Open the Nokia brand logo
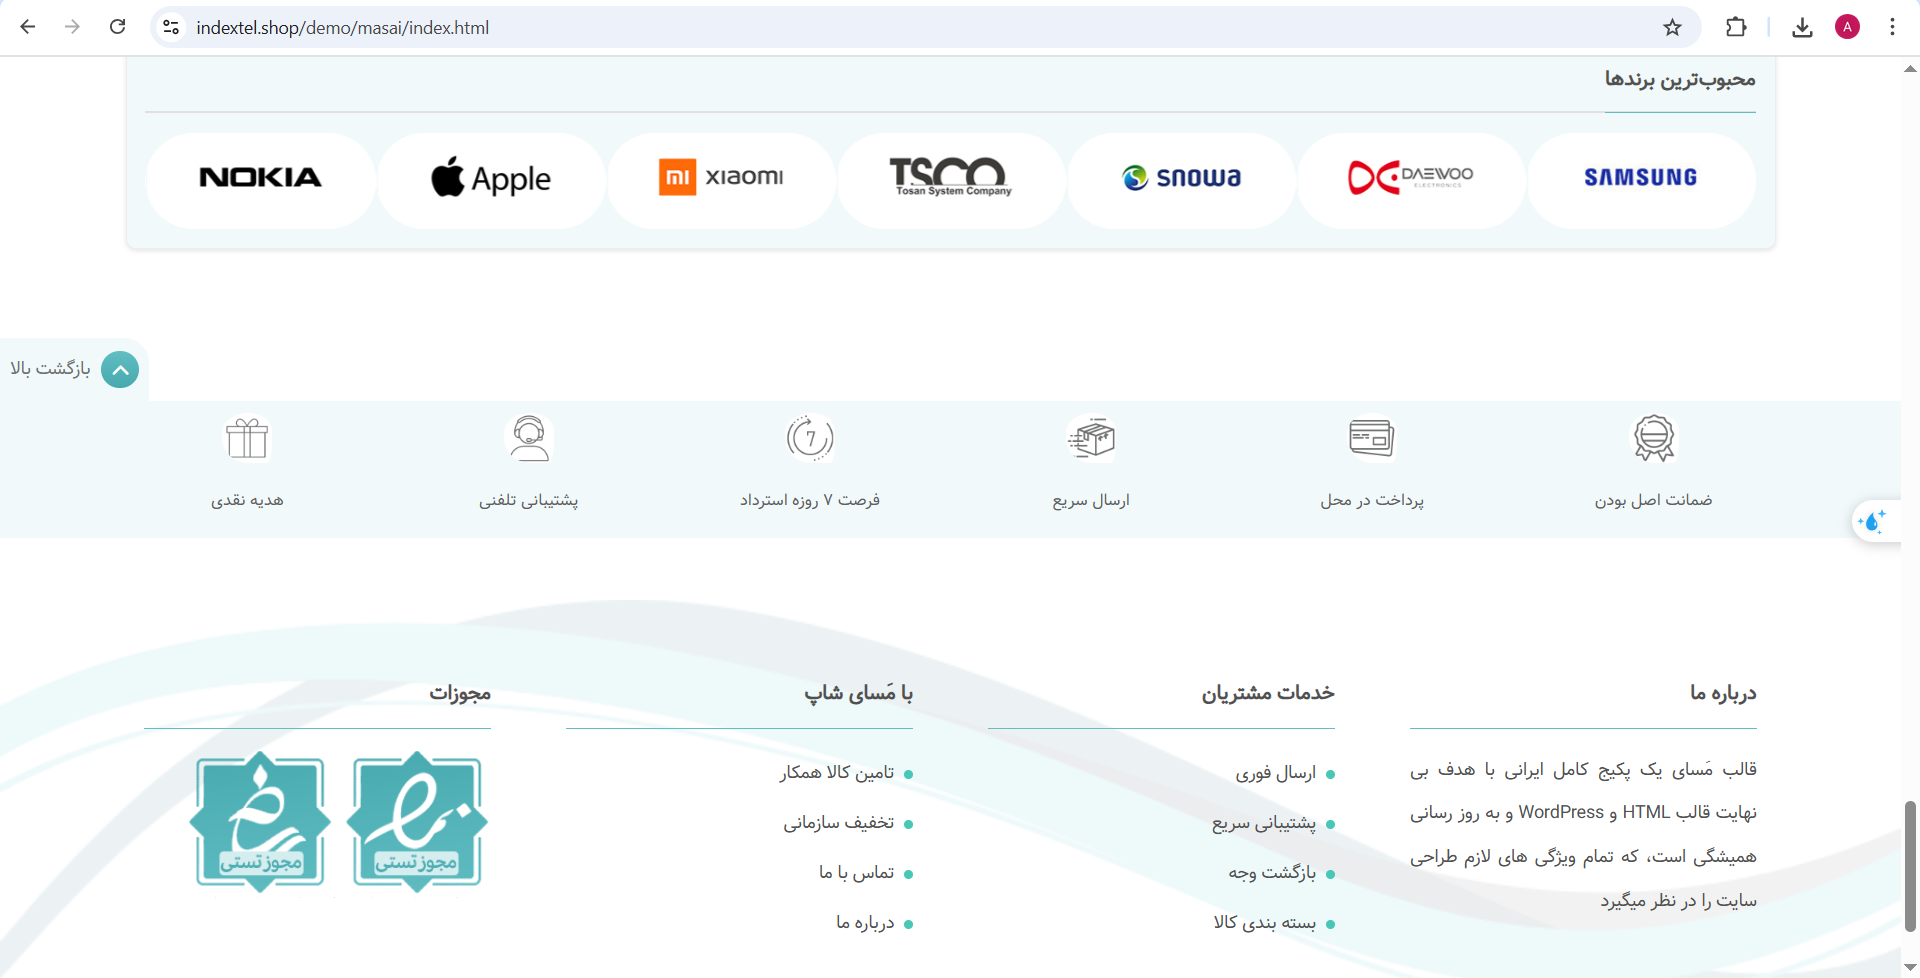 [261, 179]
